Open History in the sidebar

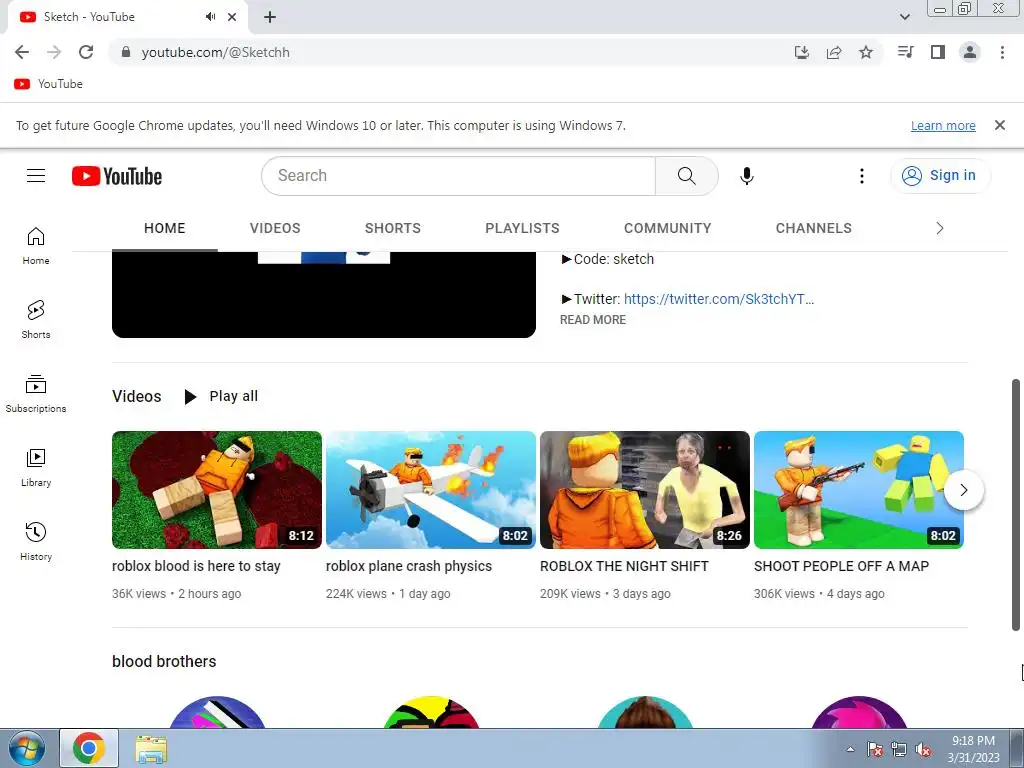coord(36,542)
